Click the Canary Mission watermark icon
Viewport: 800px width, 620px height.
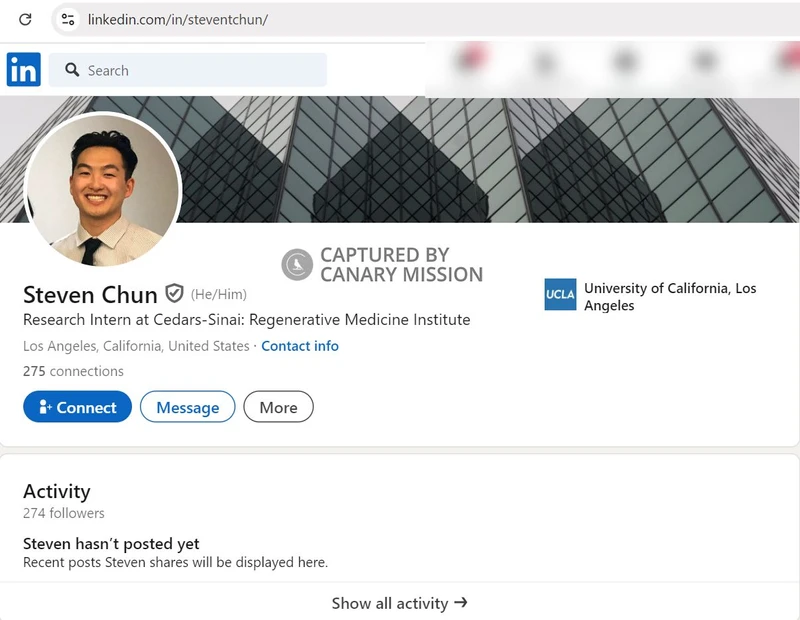click(x=295, y=261)
